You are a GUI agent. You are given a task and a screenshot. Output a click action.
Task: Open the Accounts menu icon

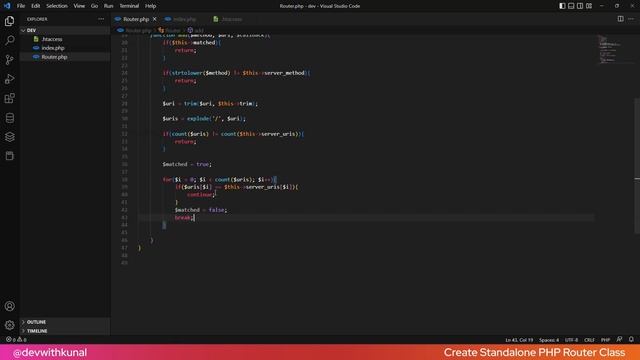(9, 306)
